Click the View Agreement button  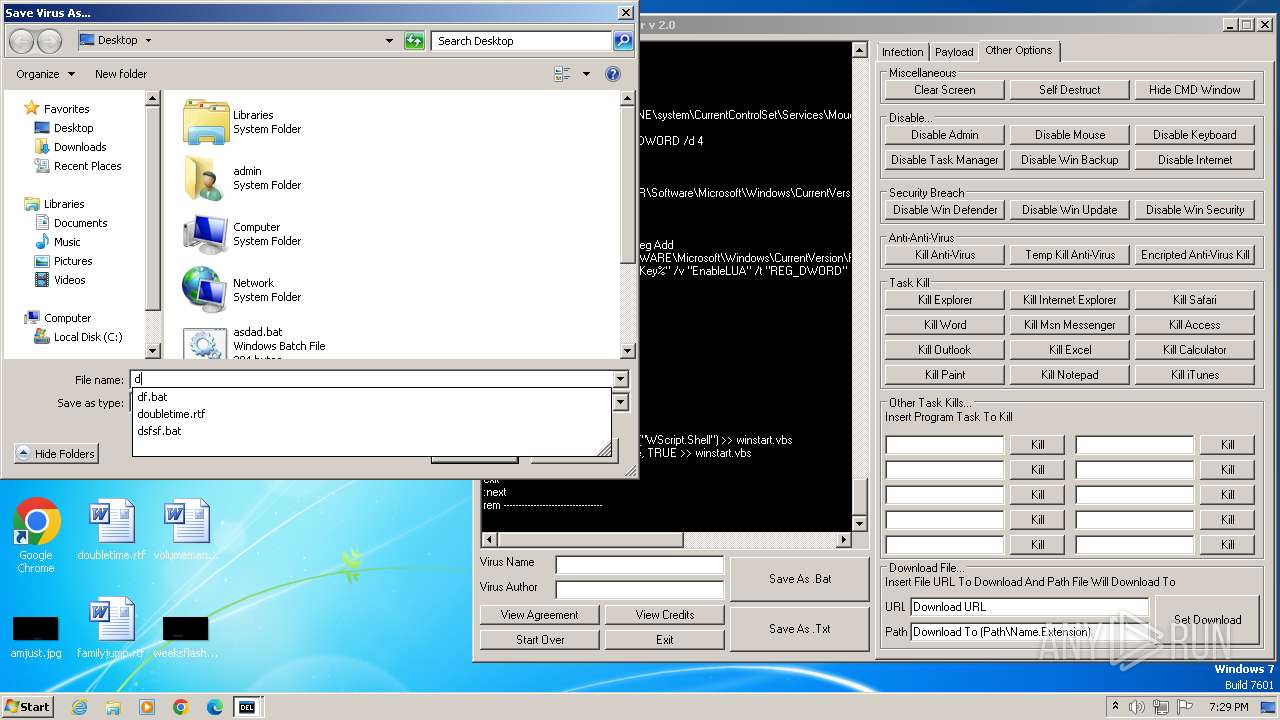540,615
